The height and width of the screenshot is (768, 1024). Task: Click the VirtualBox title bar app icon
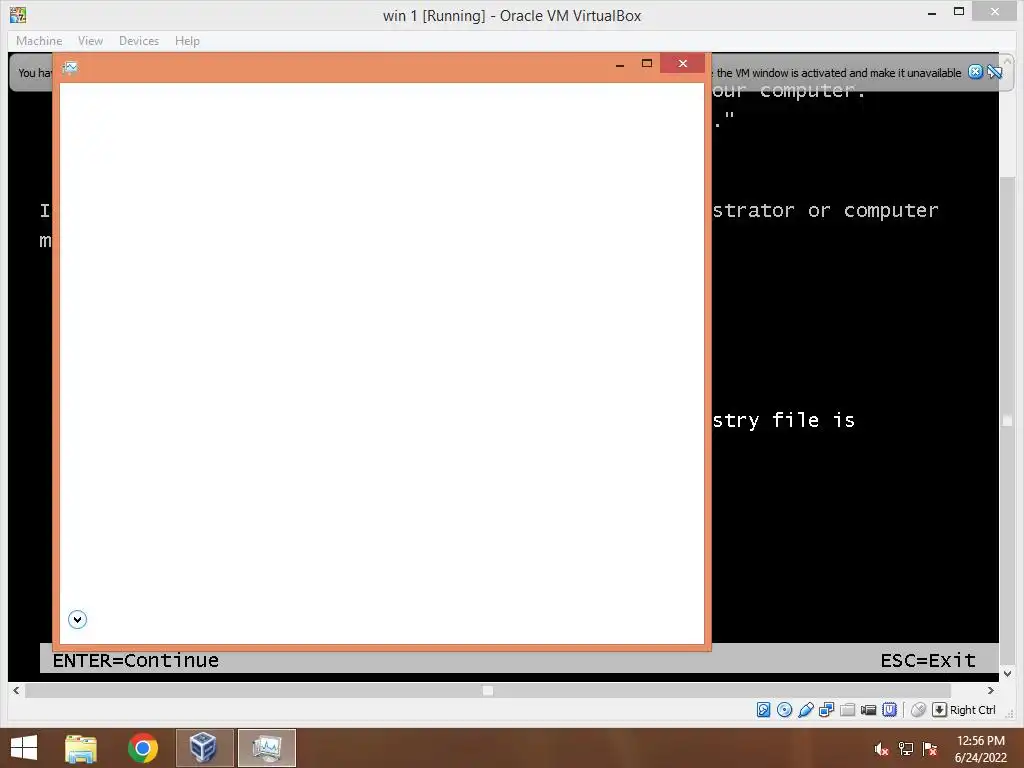click(18, 15)
